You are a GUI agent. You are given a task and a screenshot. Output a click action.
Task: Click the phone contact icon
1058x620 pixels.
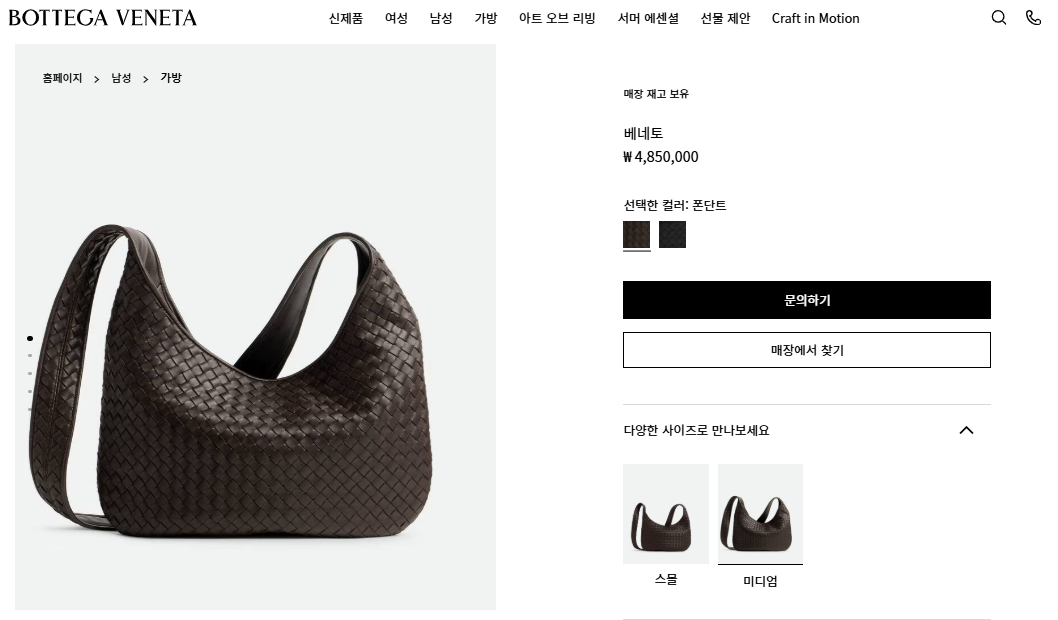pos(1033,18)
